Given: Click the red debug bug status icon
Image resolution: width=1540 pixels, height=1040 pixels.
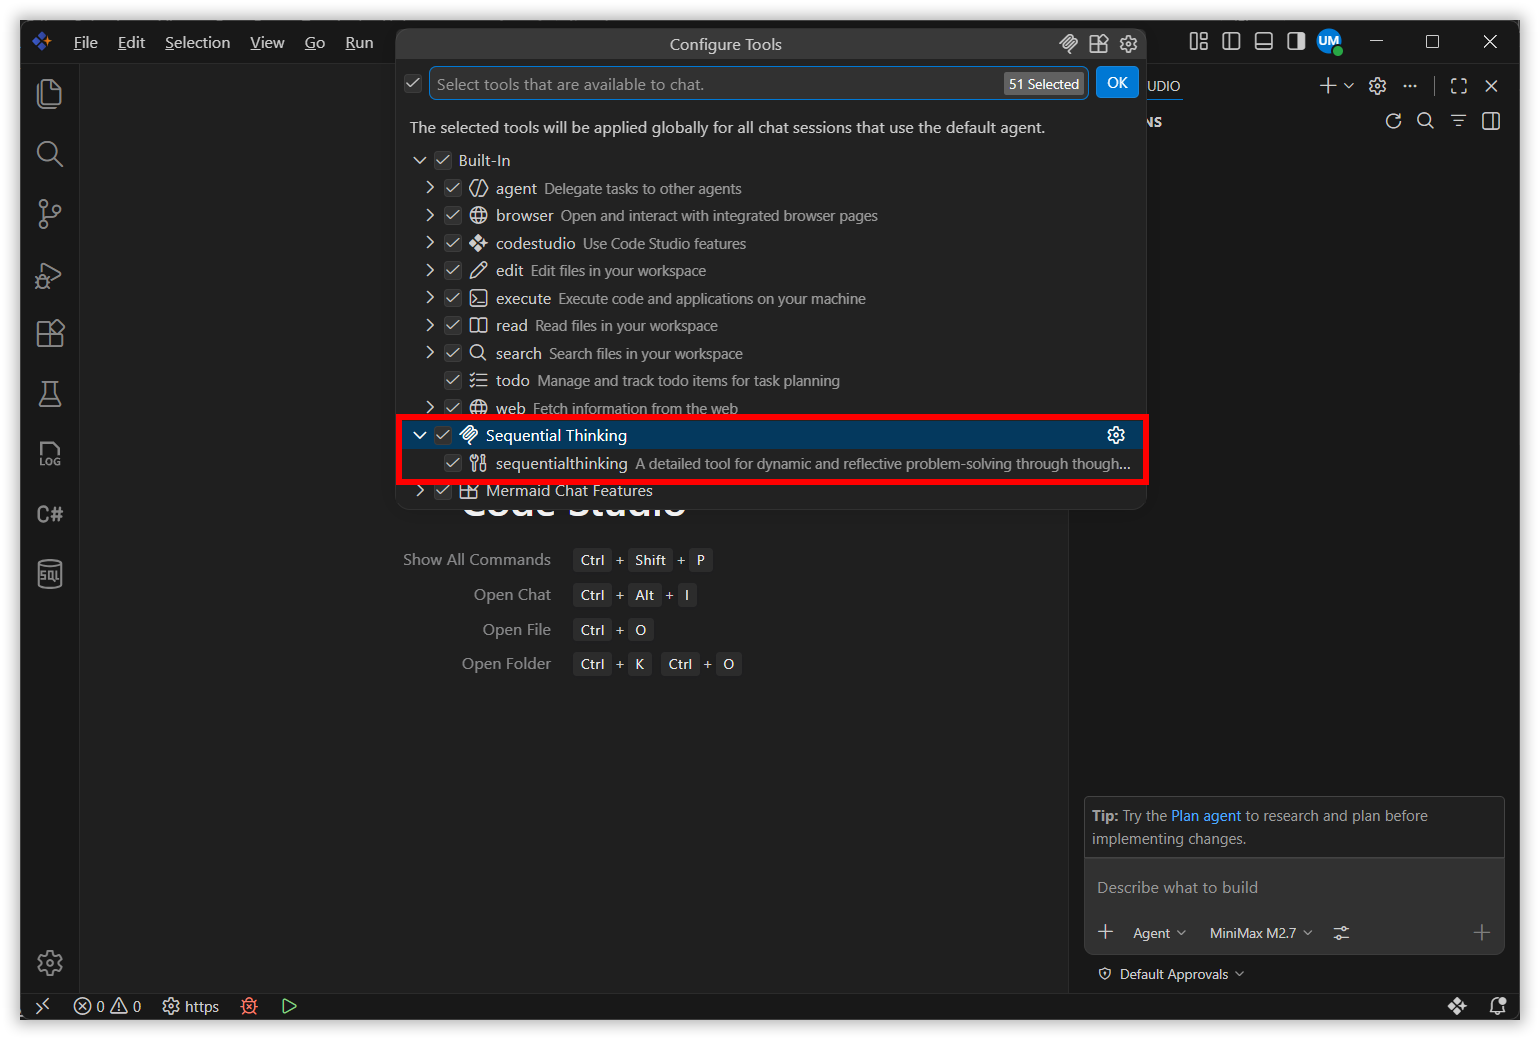Looking at the screenshot, I should (x=249, y=1006).
